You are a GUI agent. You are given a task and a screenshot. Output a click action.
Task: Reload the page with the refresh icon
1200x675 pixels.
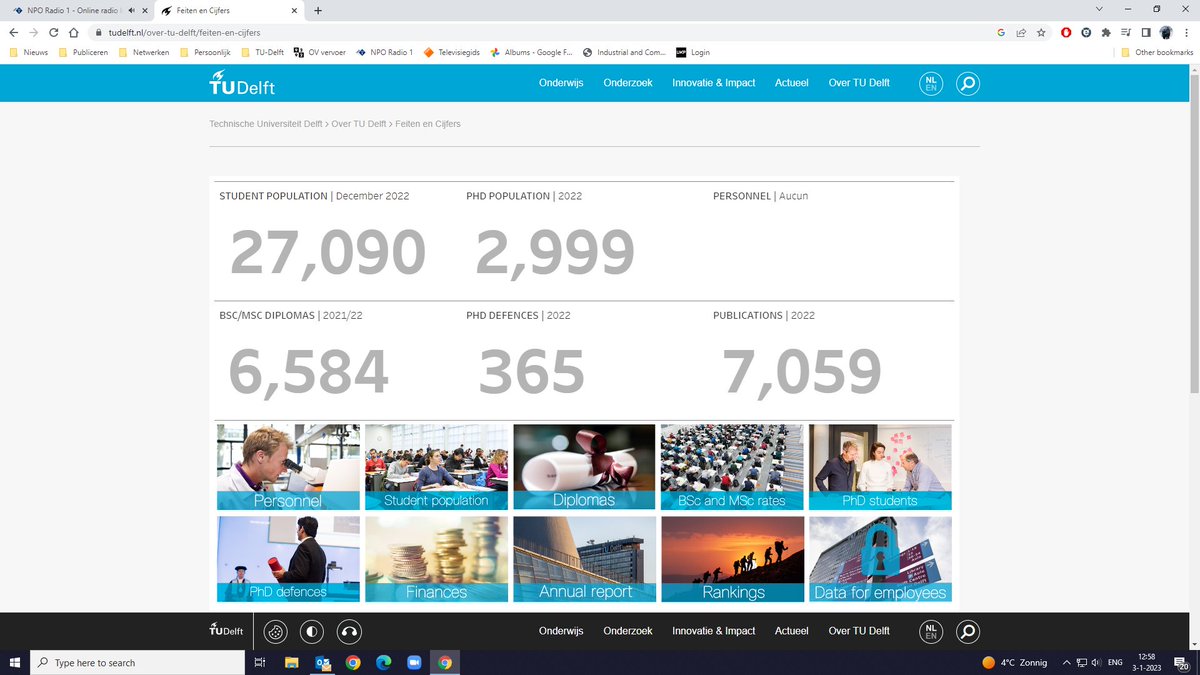coord(53,32)
